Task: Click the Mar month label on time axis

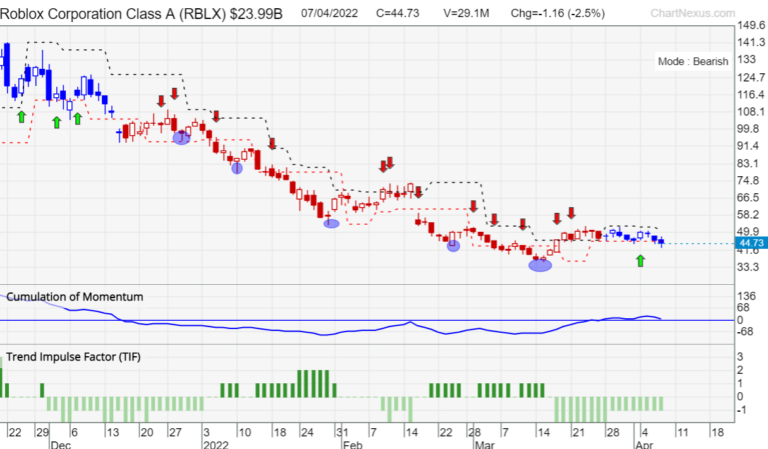Action: pyautogui.click(x=484, y=444)
